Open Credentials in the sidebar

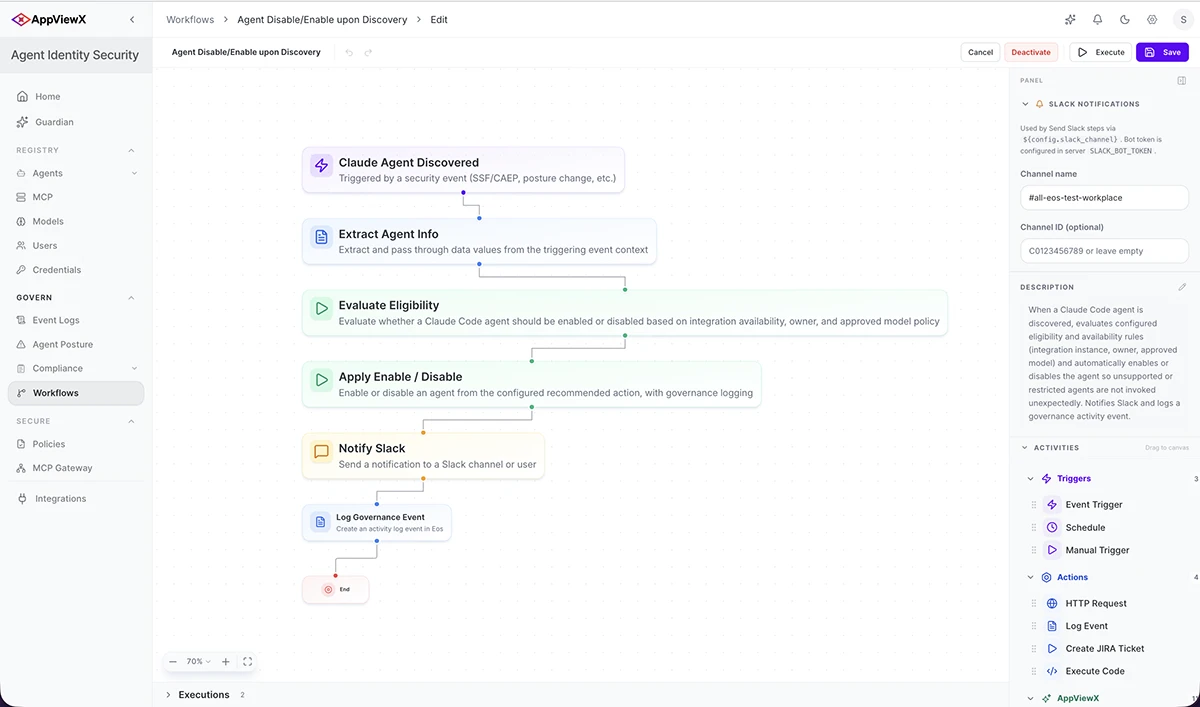(x=75, y=270)
